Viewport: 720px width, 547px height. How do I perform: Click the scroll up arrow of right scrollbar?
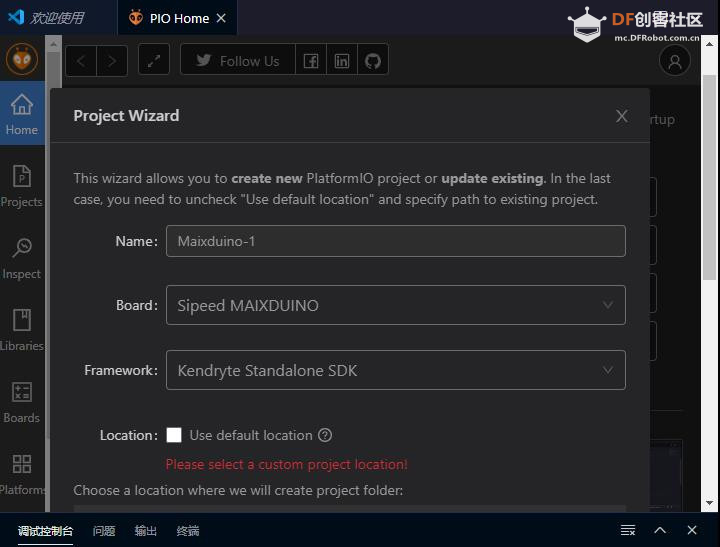click(x=709, y=44)
